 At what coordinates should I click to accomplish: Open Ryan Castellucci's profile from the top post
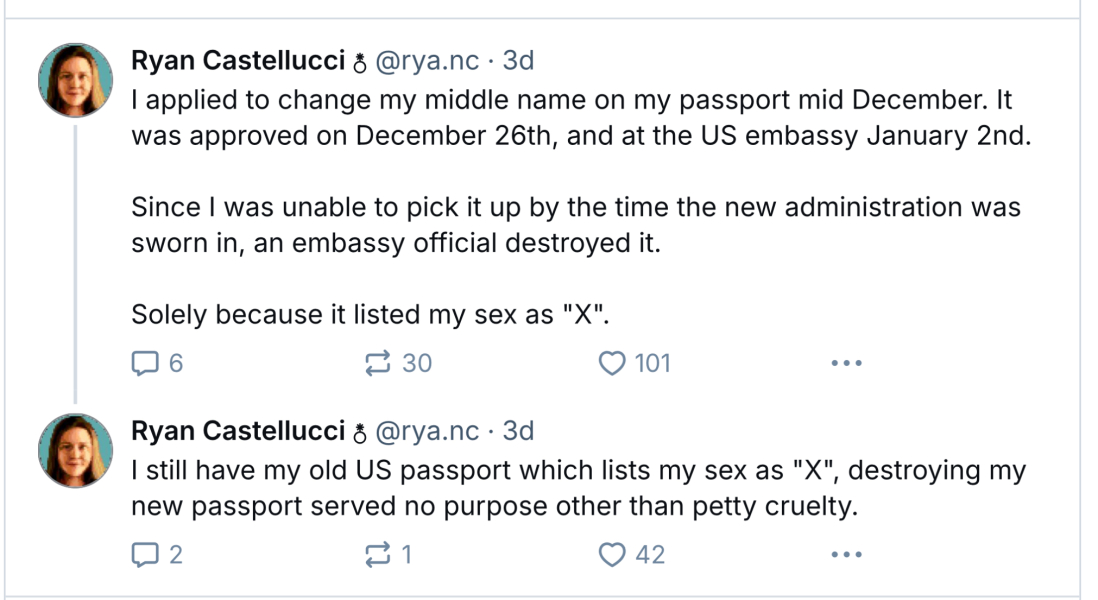click(238, 61)
